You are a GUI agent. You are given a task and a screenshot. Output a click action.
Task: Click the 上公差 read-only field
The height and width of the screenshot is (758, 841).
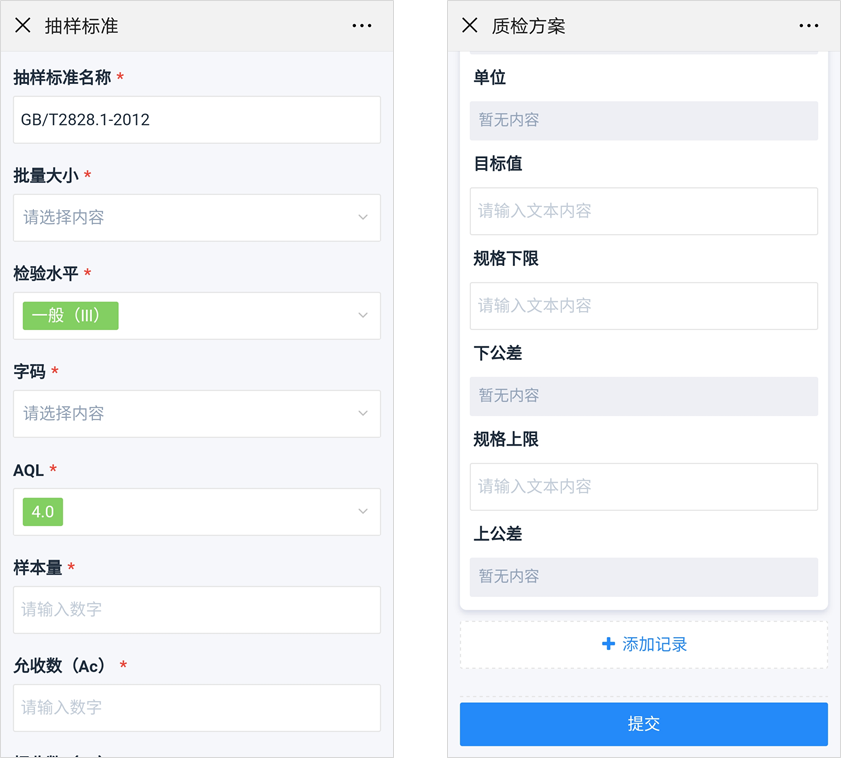point(644,577)
